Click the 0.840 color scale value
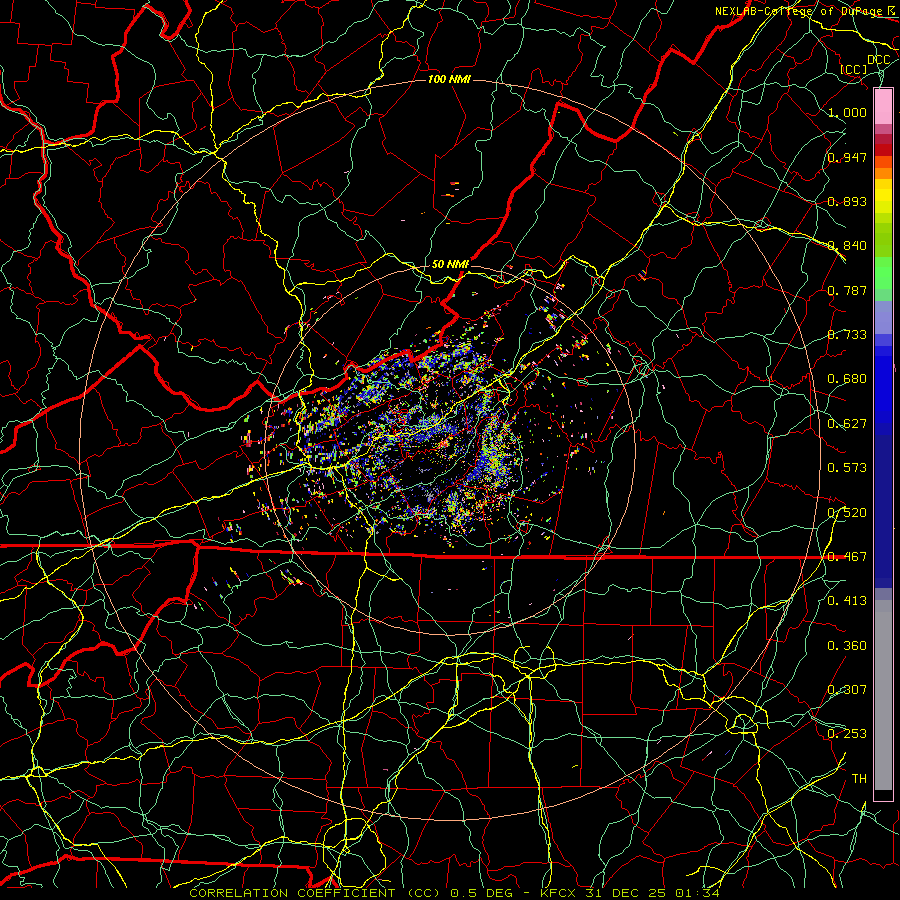 (847, 246)
